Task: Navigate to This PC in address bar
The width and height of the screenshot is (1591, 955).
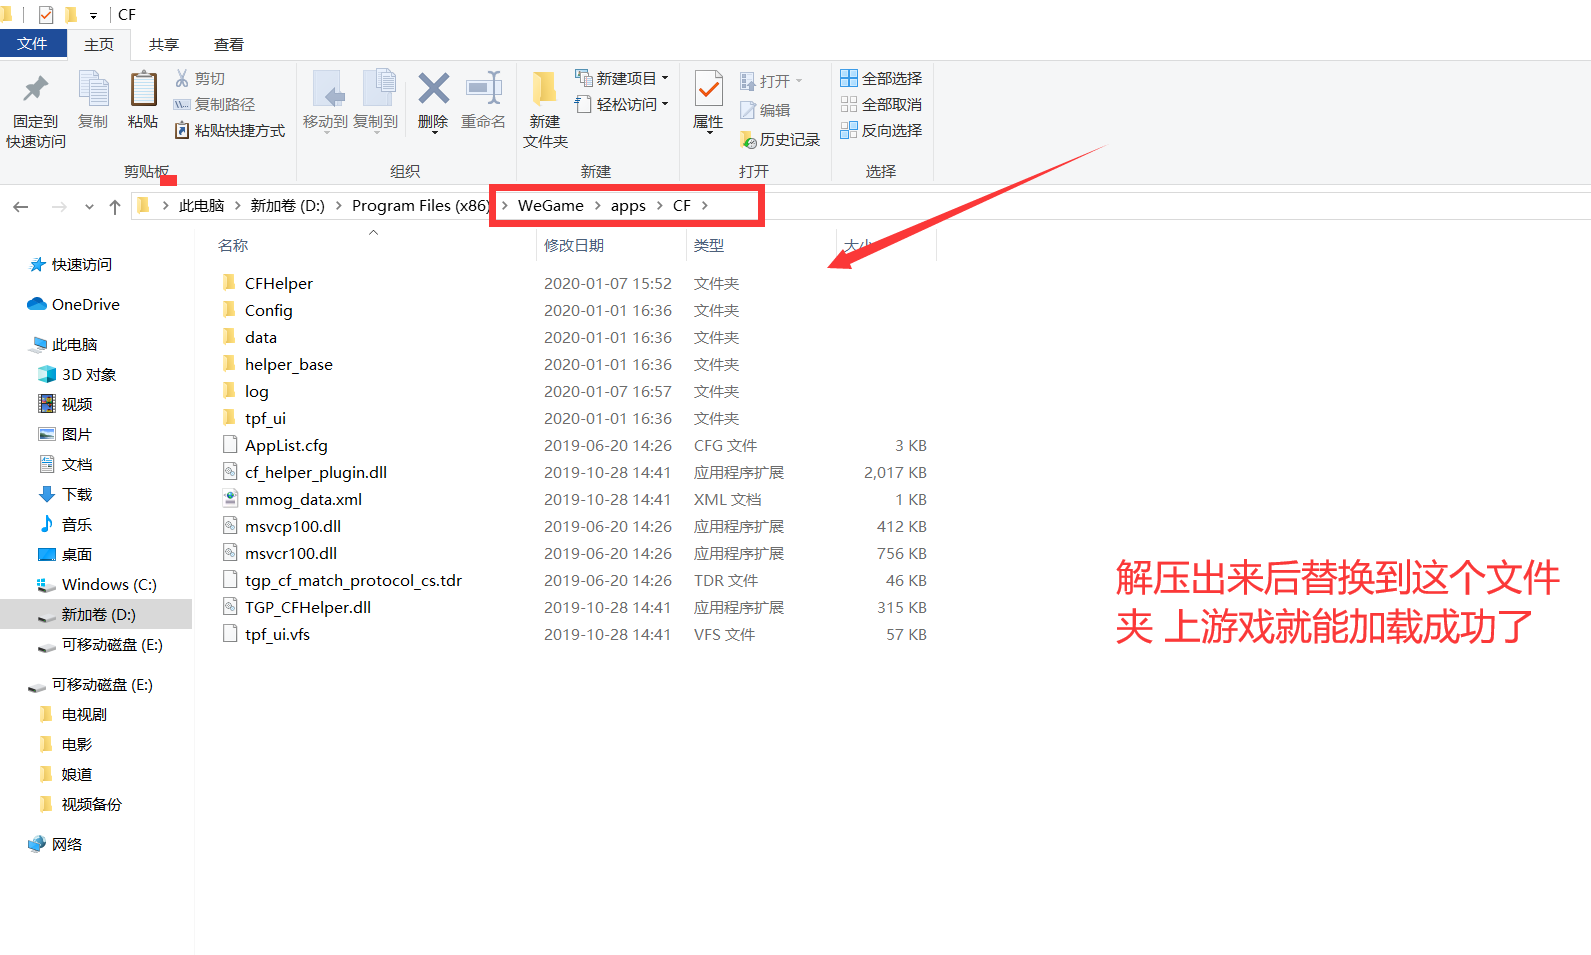Action: (x=201, y=206)
